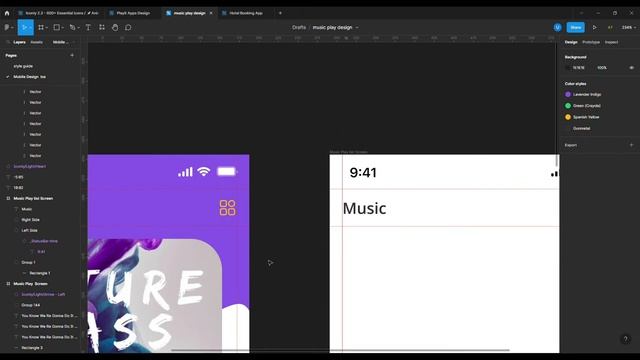640x360 pixels.
Task: Click the album artwork on purple screen
Action: pyautogui.click(x=155, y=296)
